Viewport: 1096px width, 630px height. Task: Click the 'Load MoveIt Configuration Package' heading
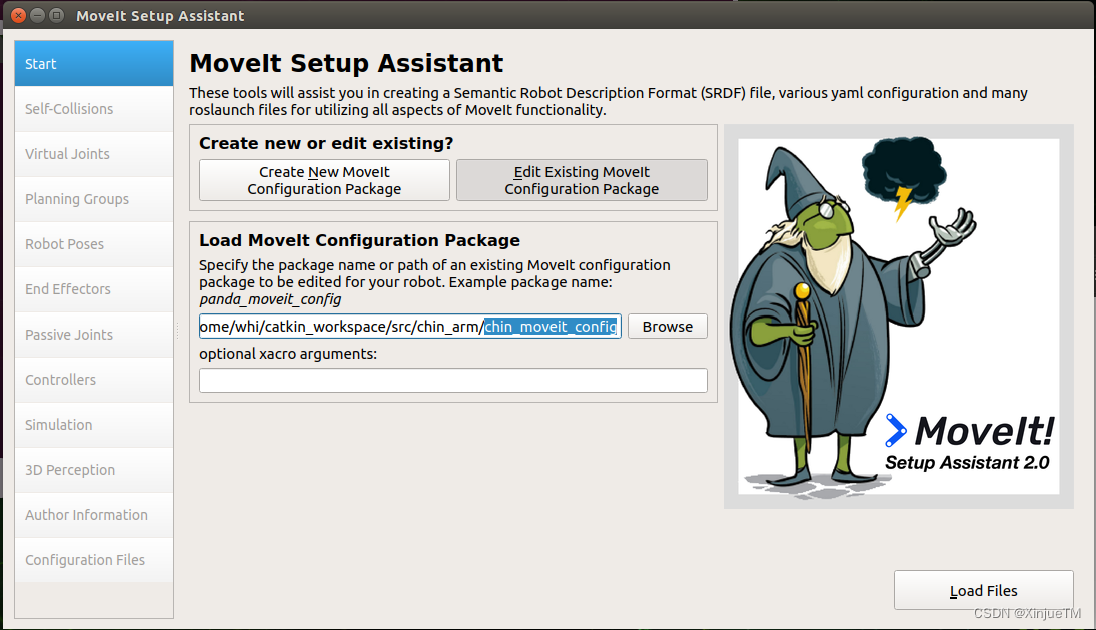359,241
